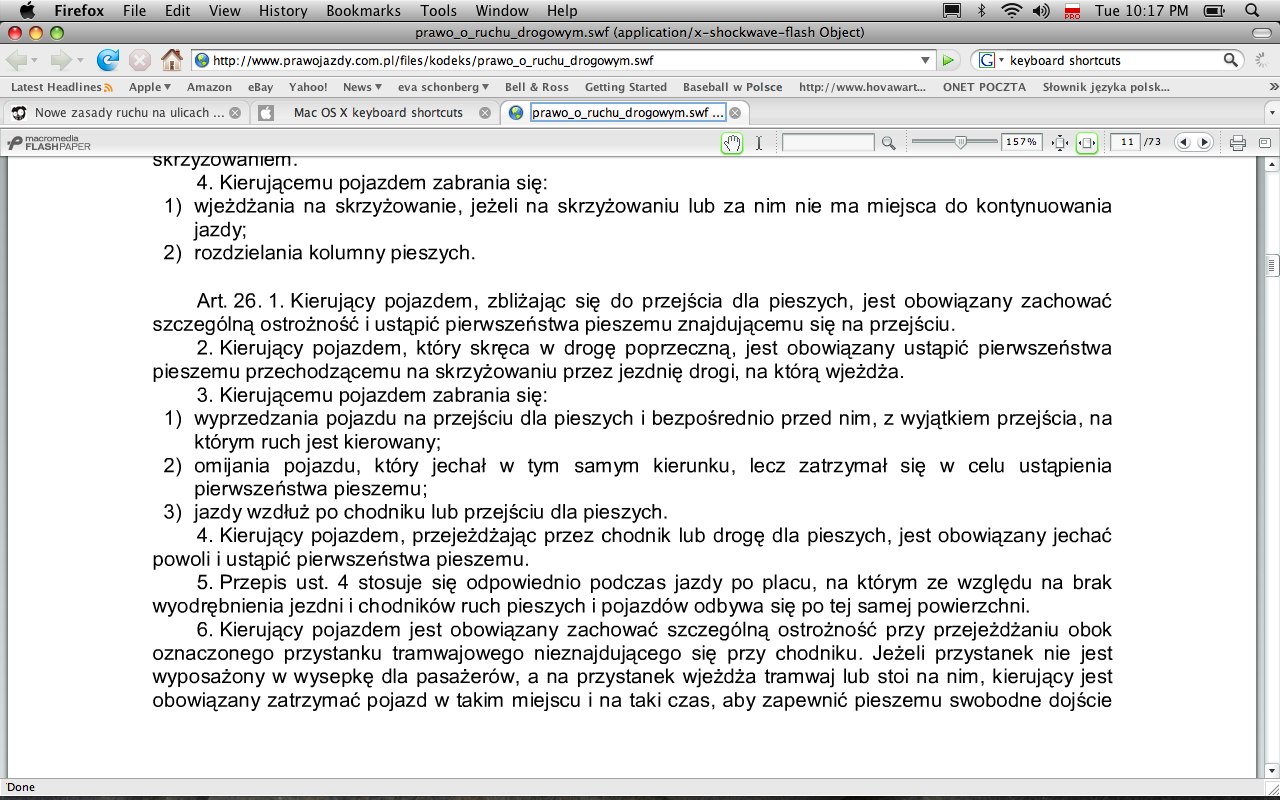
Task: Click the FlashPaper find magnifier icon
Action: (x=888, y=143)
